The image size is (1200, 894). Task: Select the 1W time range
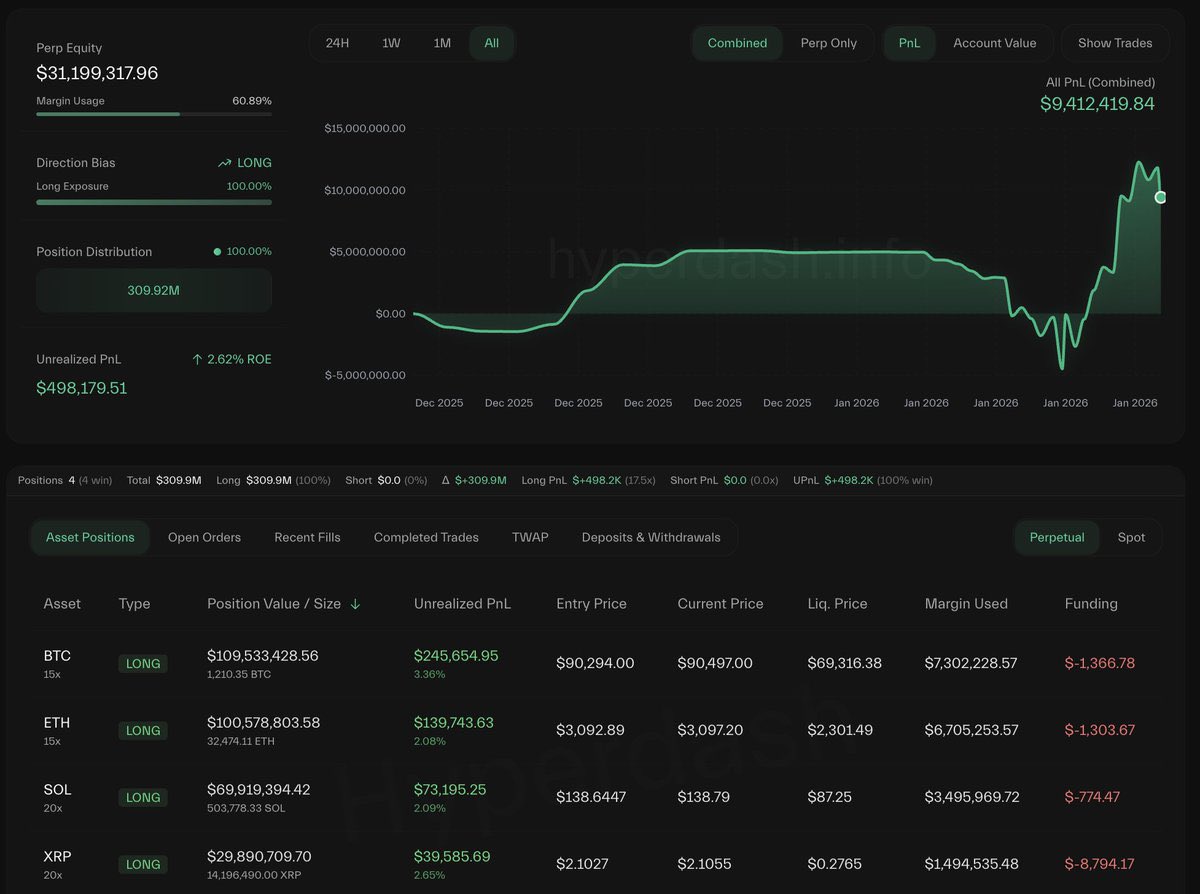click(391, 43)
